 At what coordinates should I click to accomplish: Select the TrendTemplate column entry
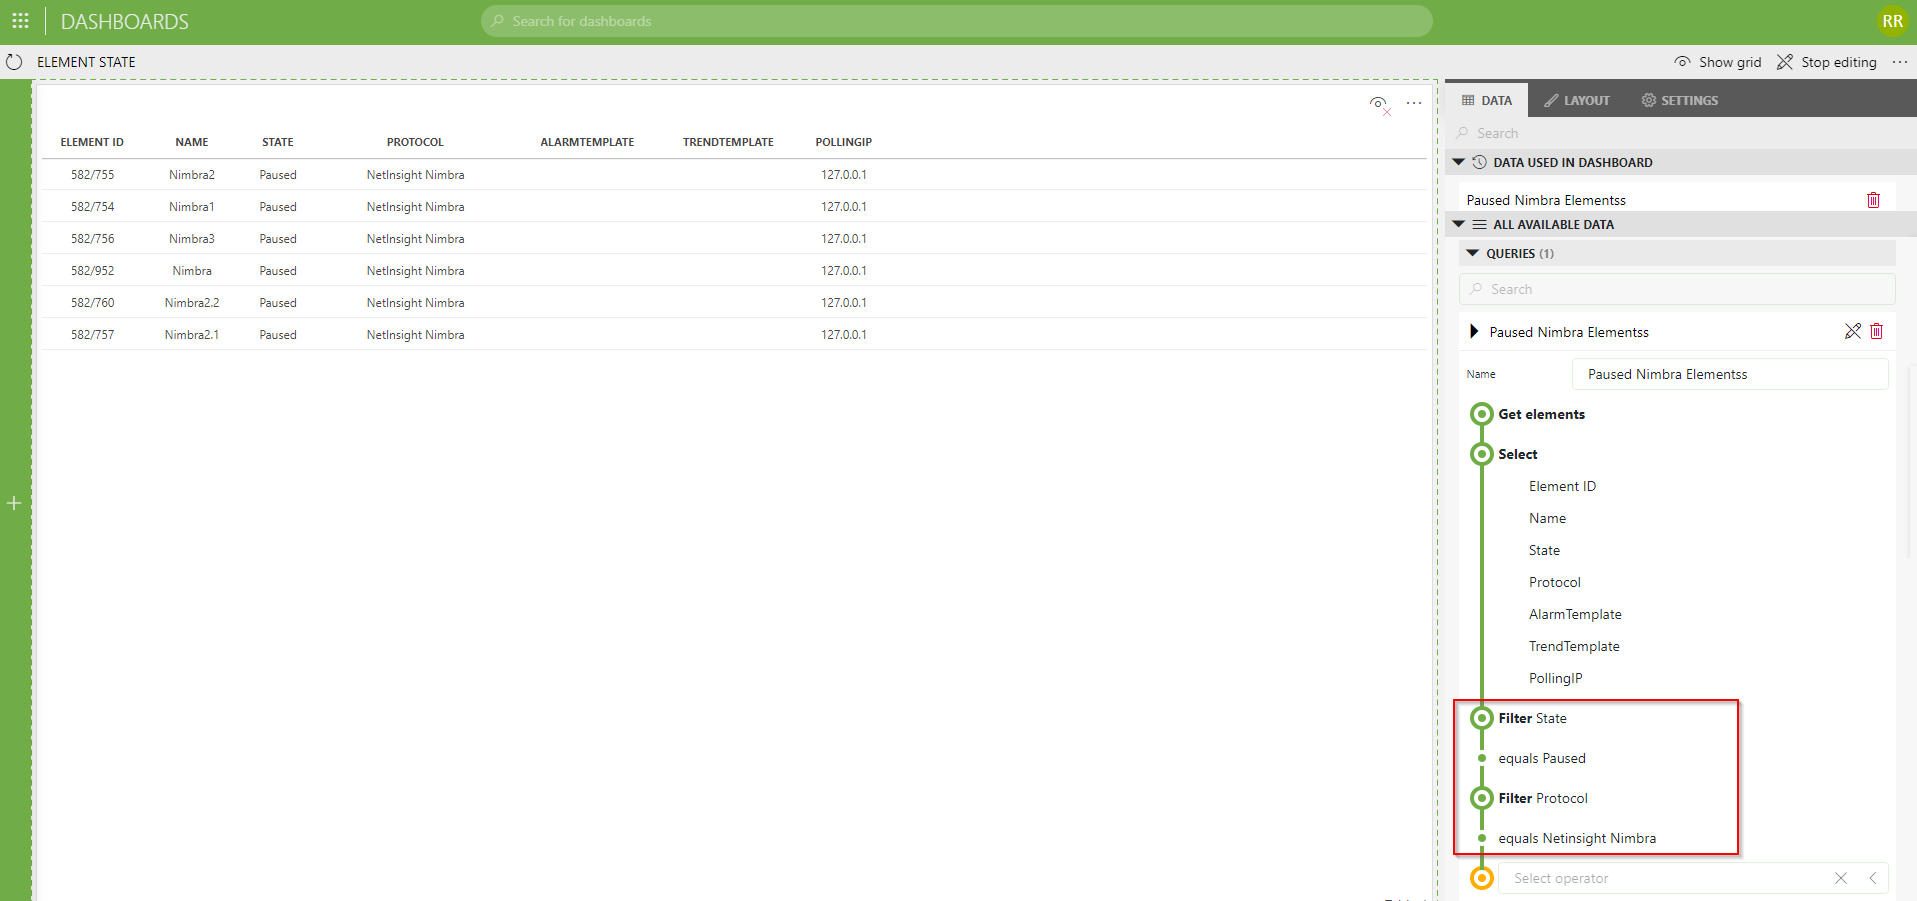tap(1574, 646)
